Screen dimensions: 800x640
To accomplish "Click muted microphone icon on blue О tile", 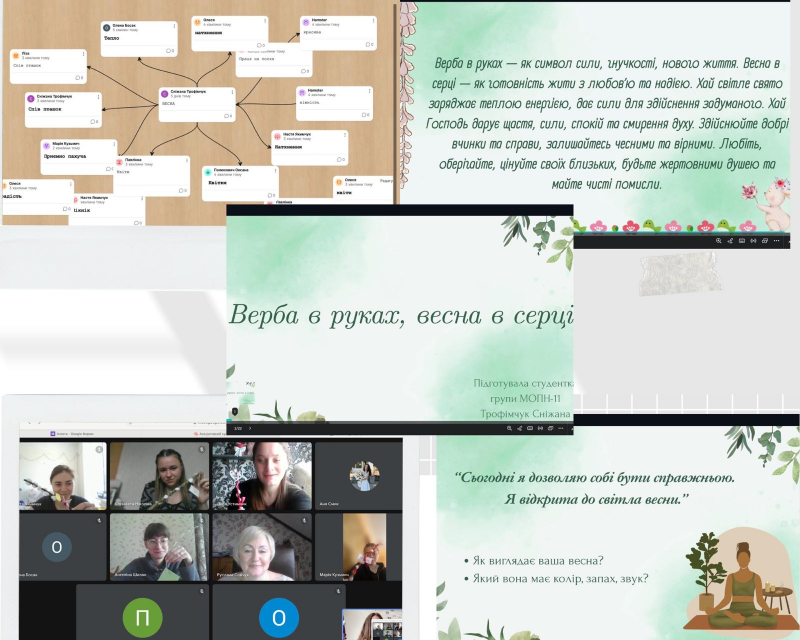I will [338, 591].
